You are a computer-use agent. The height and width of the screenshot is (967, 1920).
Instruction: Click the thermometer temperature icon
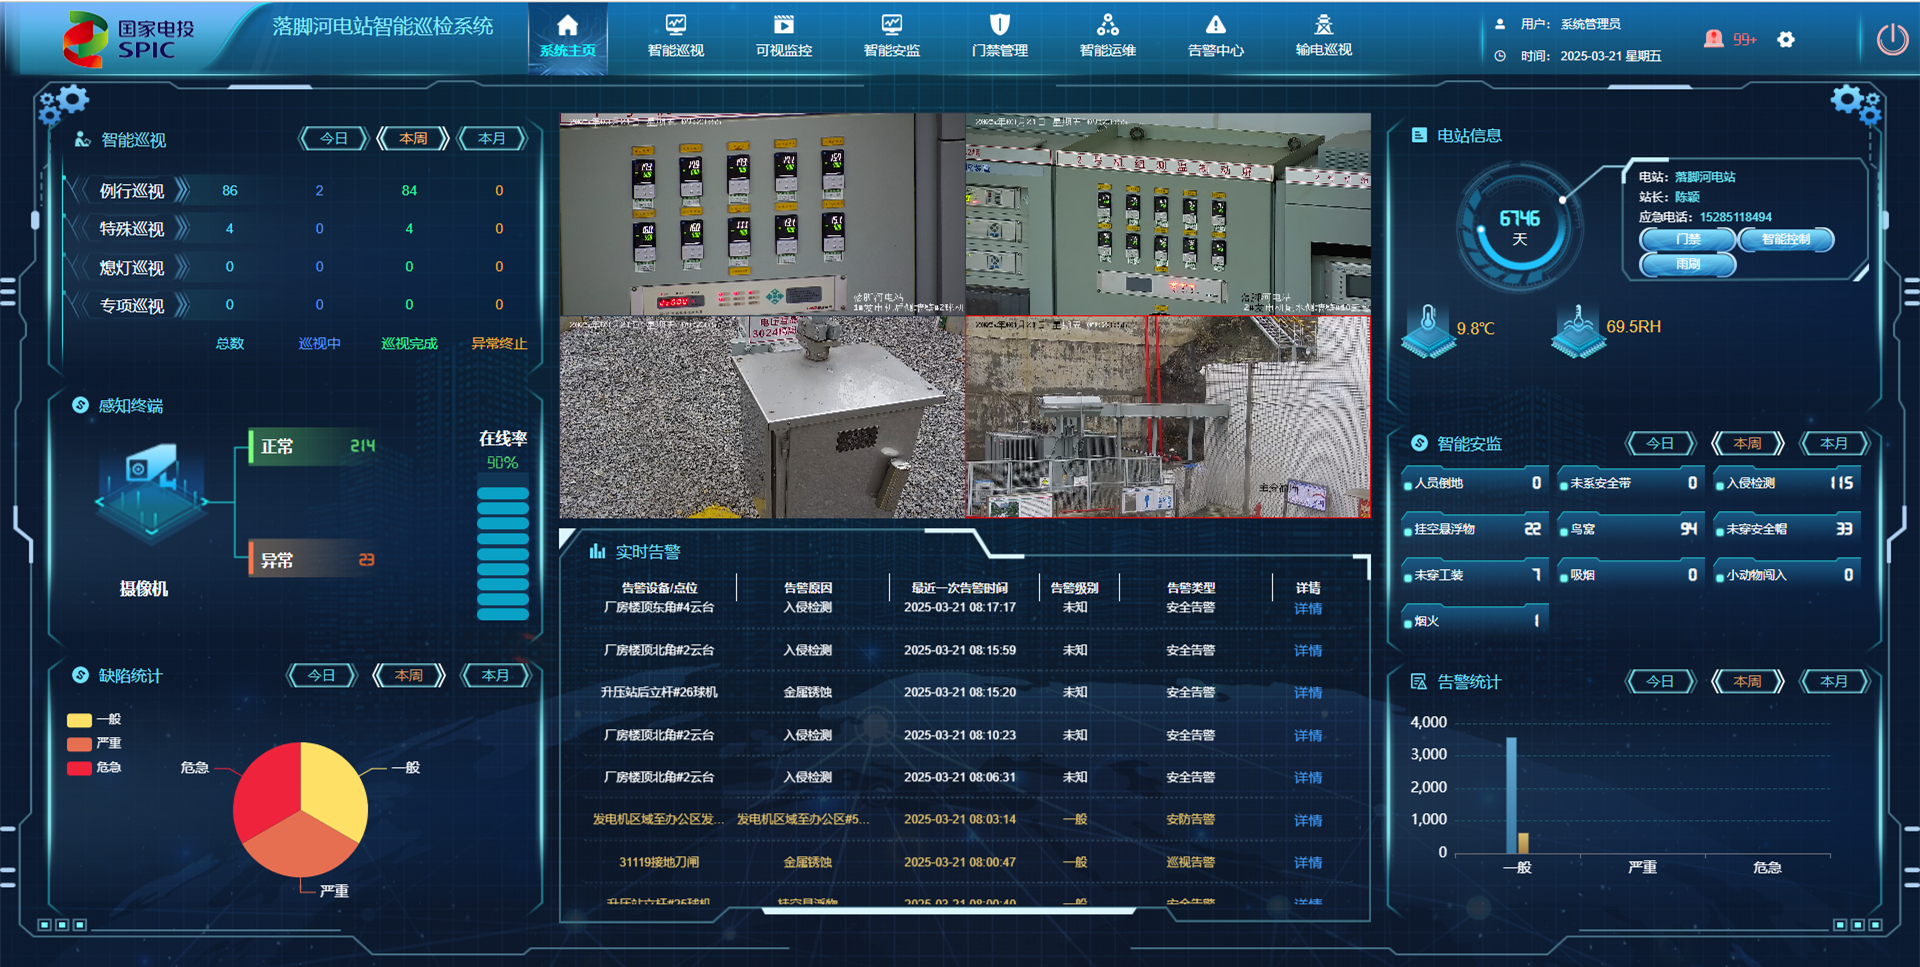tap(1428, 330)
